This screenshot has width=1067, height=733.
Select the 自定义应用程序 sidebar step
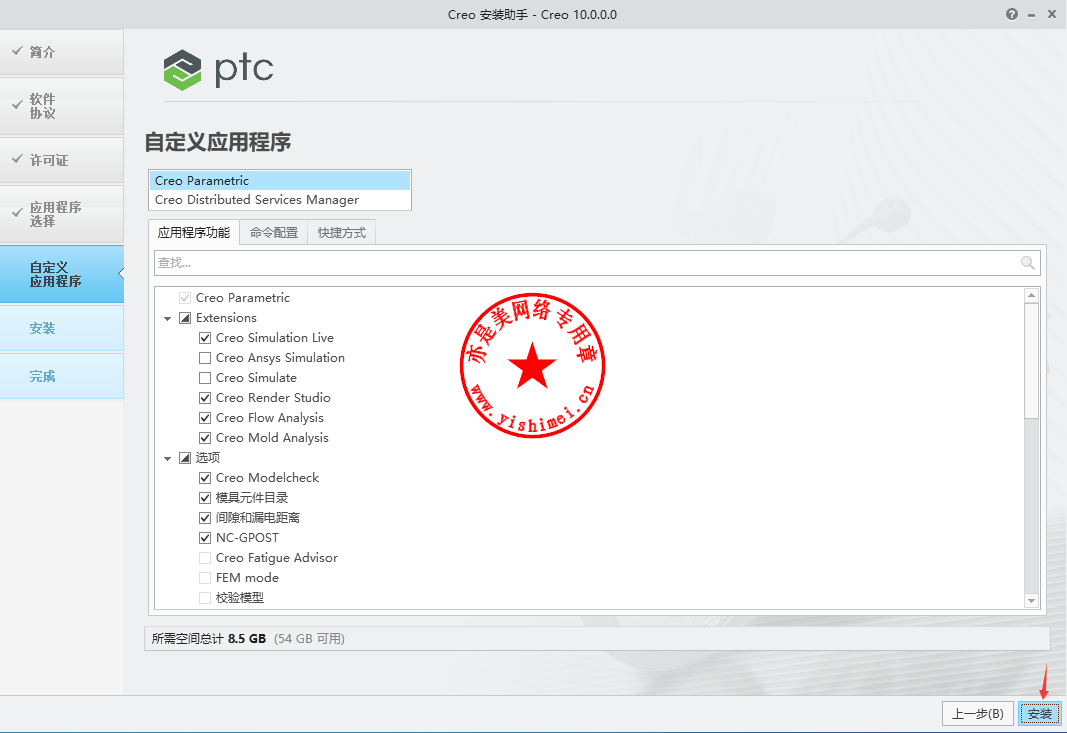(62, 274)
